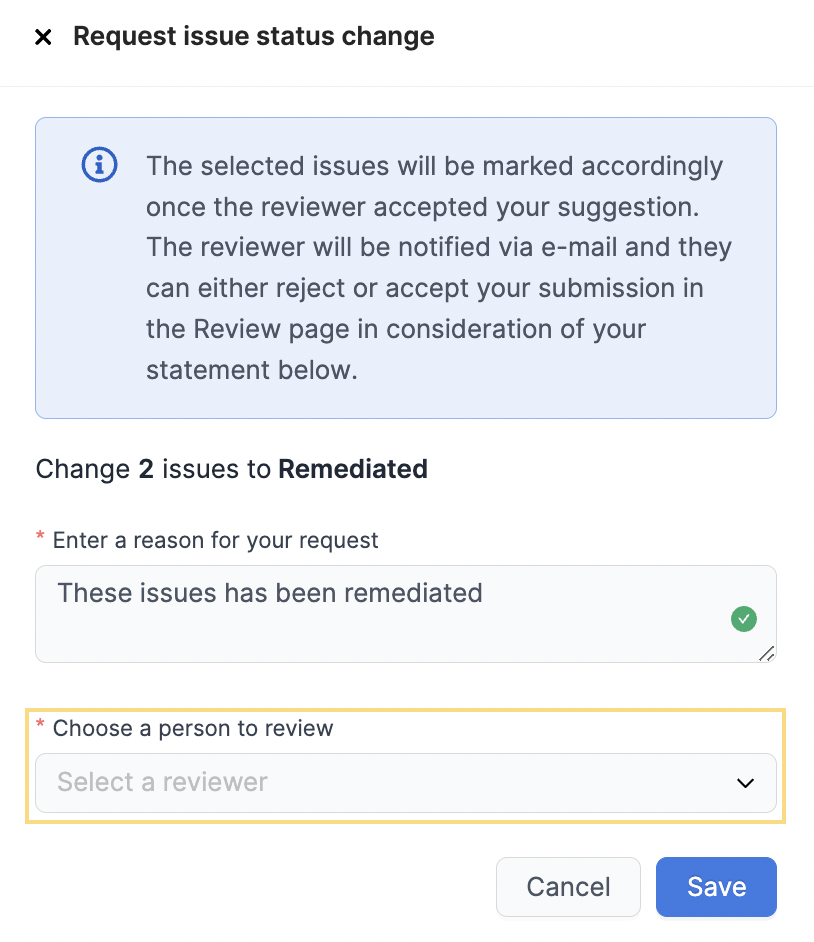The height and width of the screenshot is (942, 814).
Task: Click the dialog title 'Request issue status change'
Action: (254, 36)
